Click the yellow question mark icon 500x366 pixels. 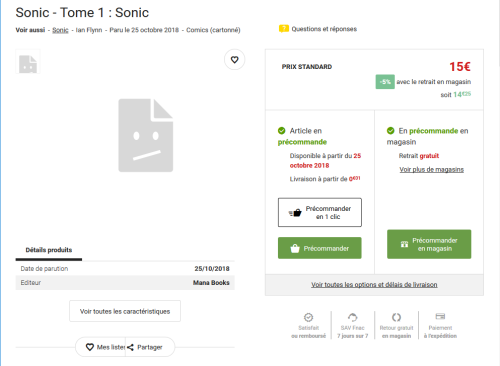[x=284, y=29]
